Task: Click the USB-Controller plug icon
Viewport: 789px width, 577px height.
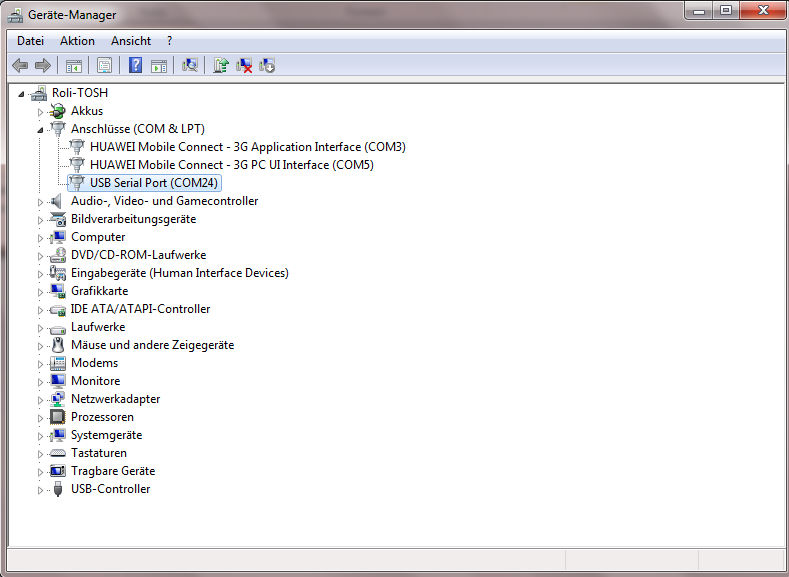Action: (x=58, y=489)
